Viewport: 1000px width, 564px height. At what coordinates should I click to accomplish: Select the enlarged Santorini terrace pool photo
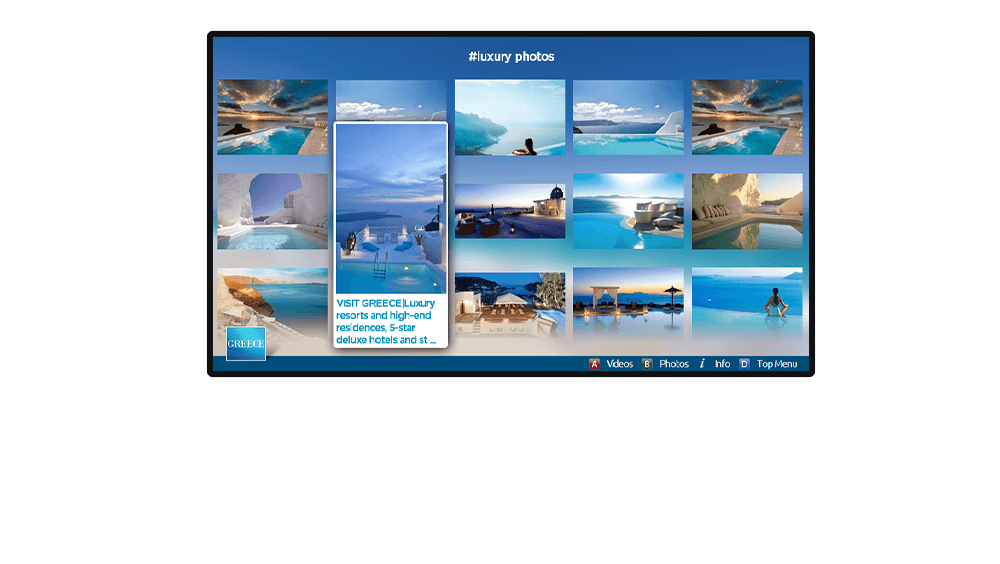click(391, 209)
